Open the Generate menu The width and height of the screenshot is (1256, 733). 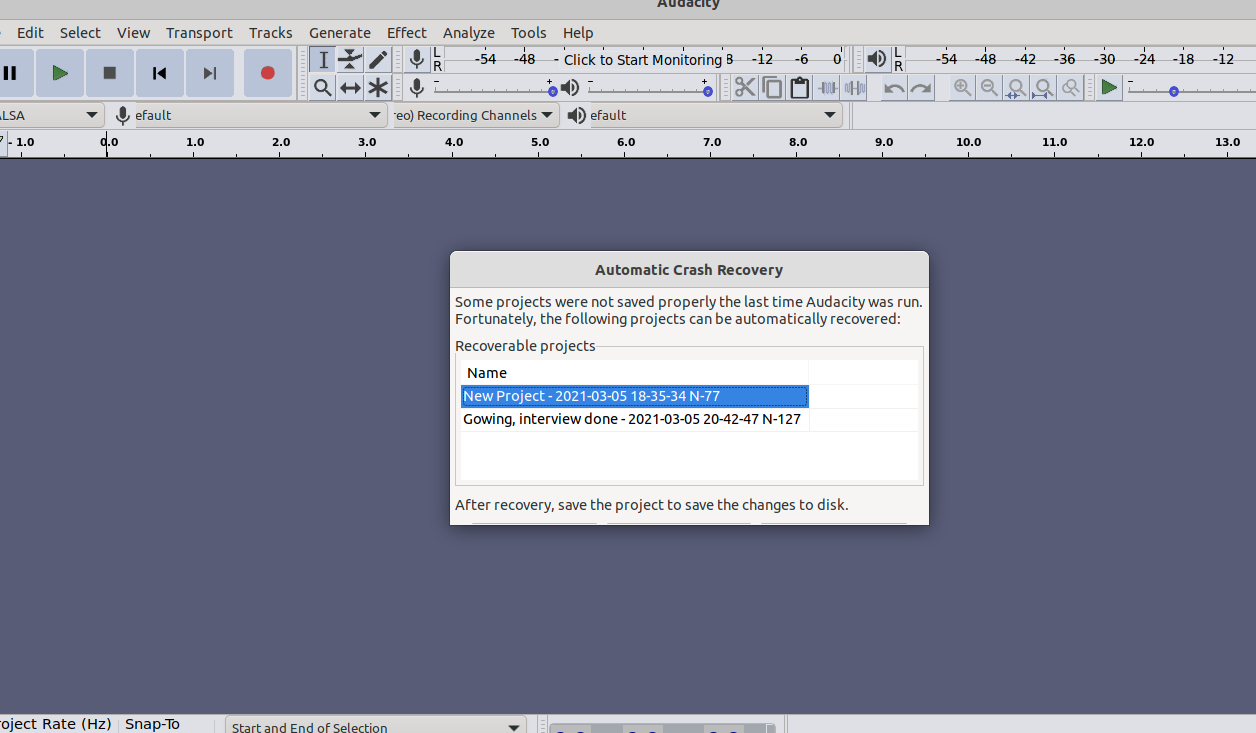point(340,33)
